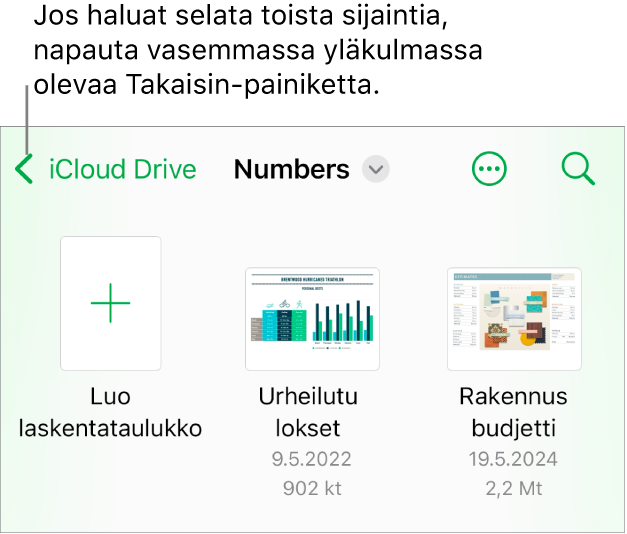Select the Luo laskentataulukko label
627x534 pixels.
point(110,412)
